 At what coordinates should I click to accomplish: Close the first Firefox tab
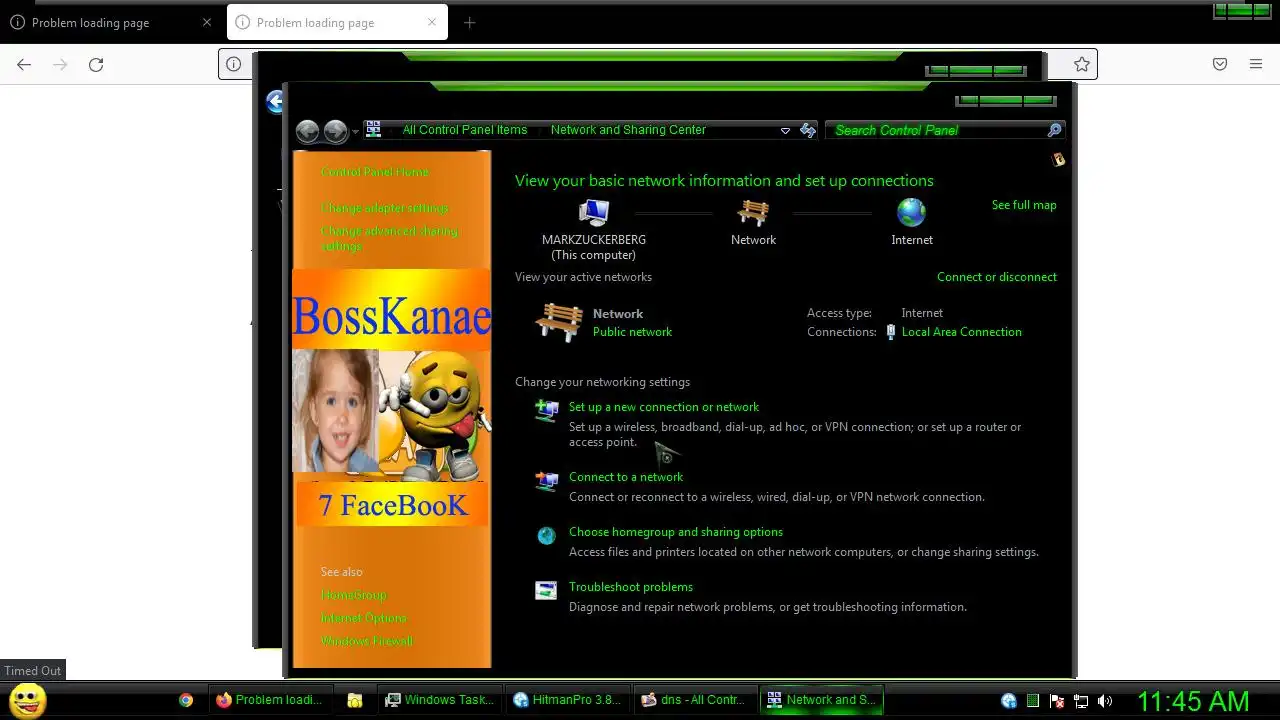pyautogui.click(x=207, y=22)
